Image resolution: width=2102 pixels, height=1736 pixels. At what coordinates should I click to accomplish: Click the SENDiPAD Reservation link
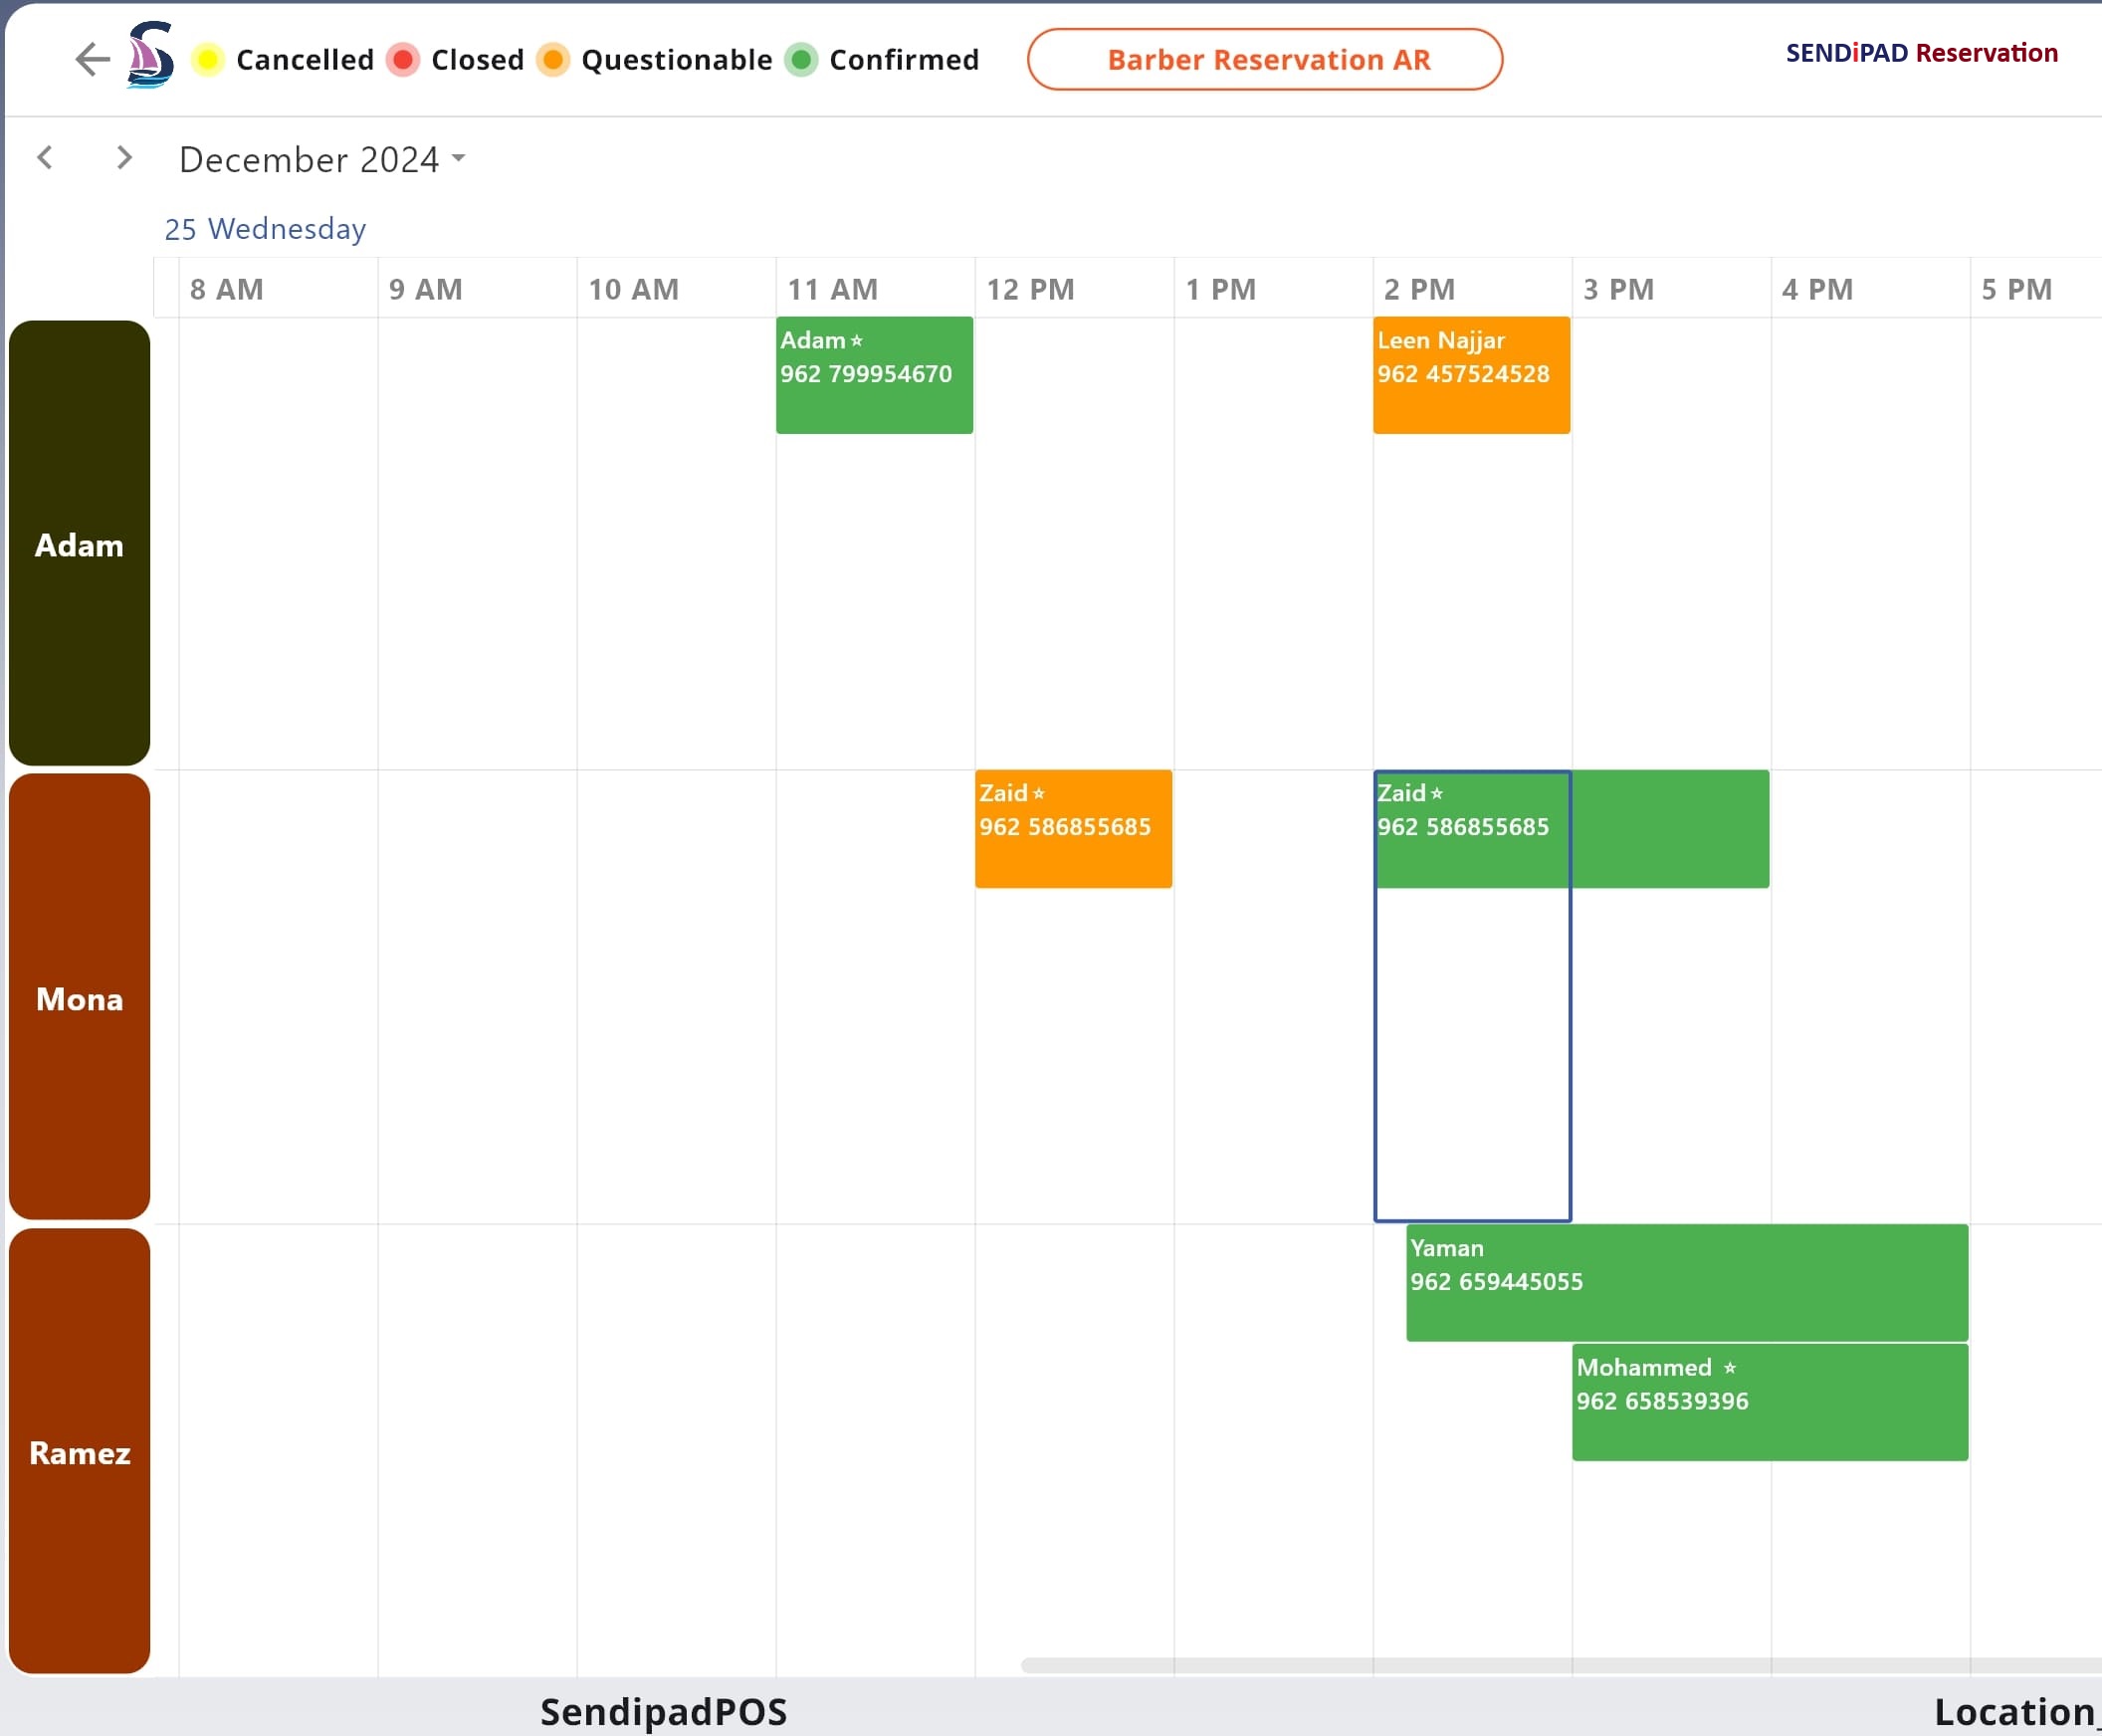click(1921, 53)
